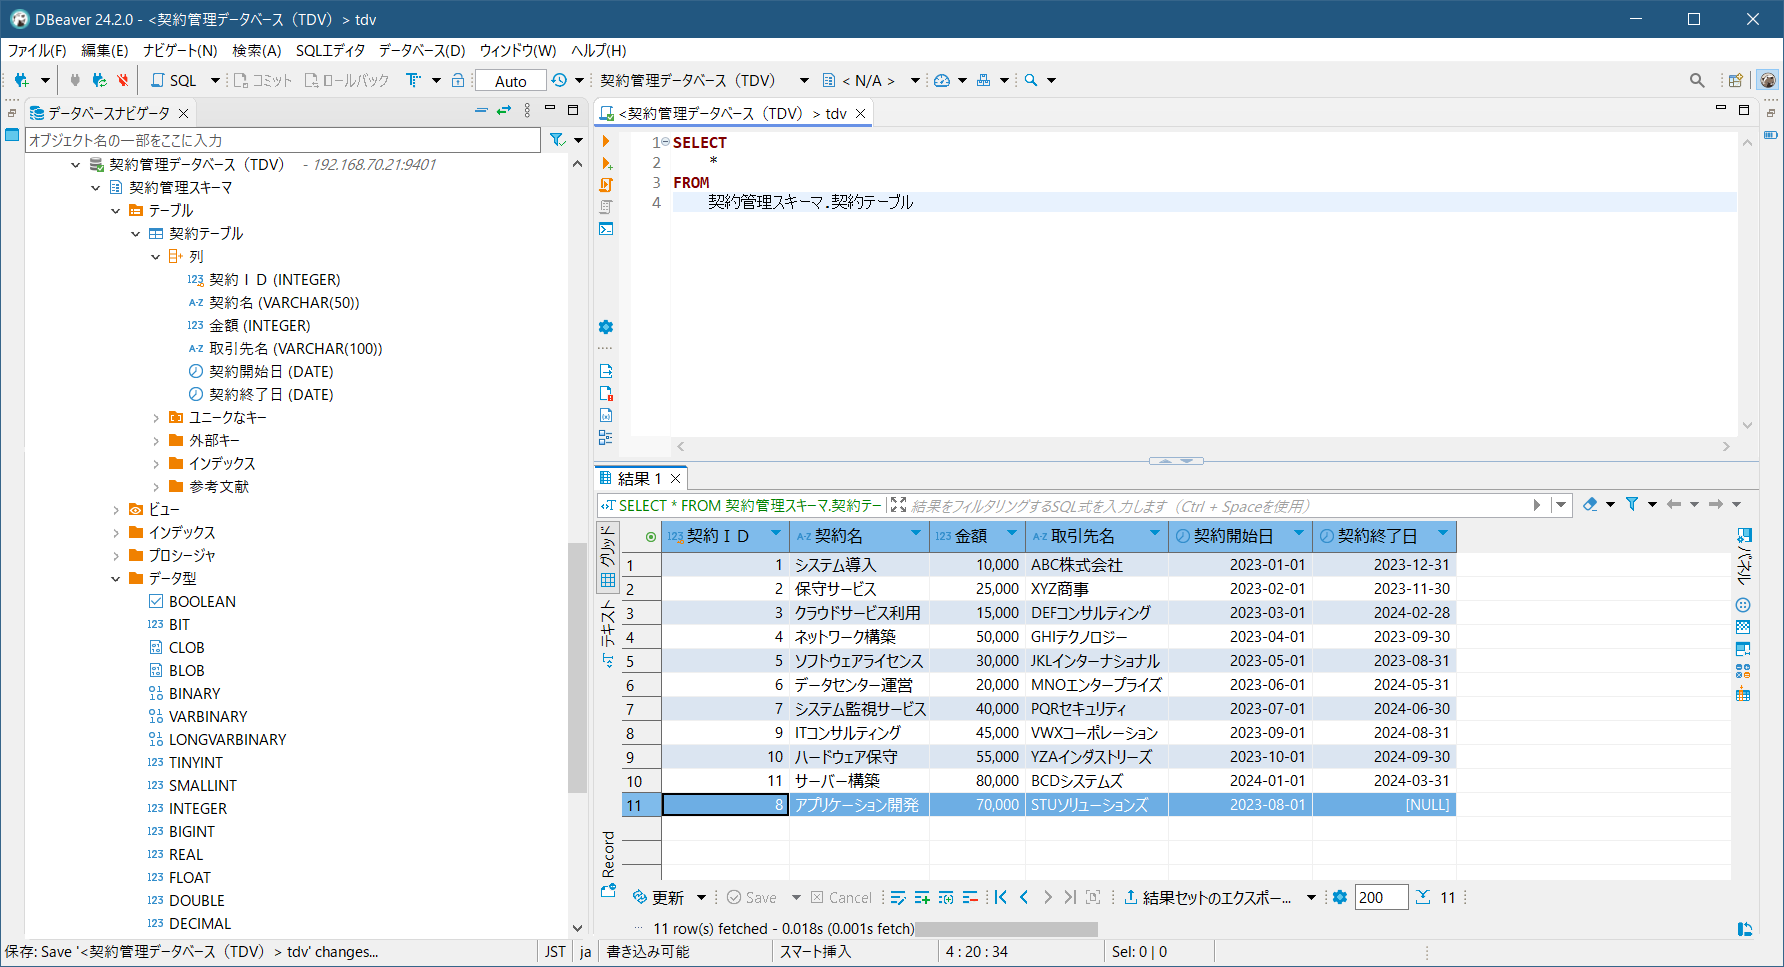1784x967 pixels.
Task: Expand the 外部キー folder
Action: [156, 440]
